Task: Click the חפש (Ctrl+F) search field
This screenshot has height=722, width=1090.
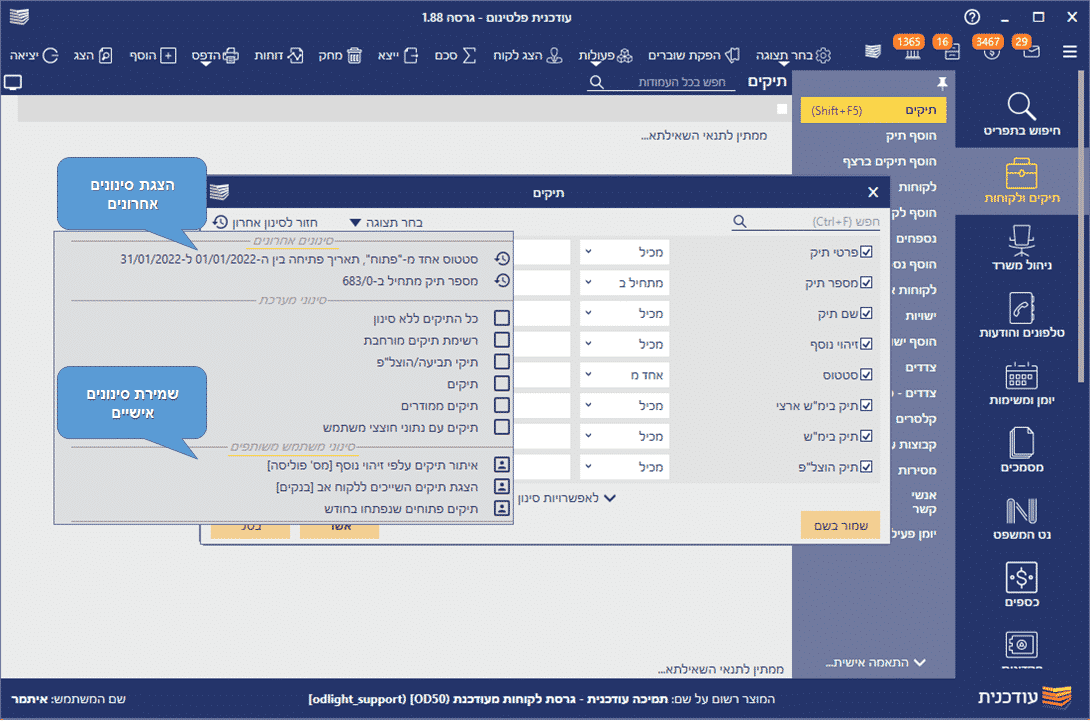Action: (x=806, y=221)
